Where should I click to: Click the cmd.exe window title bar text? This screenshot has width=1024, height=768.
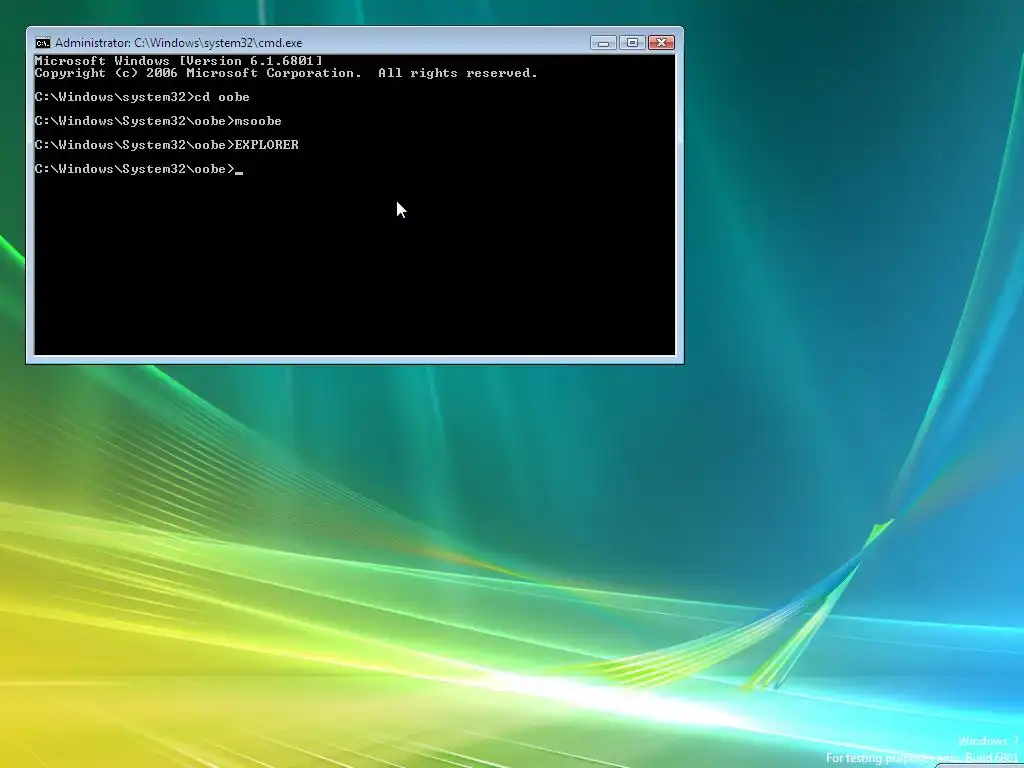178,43
